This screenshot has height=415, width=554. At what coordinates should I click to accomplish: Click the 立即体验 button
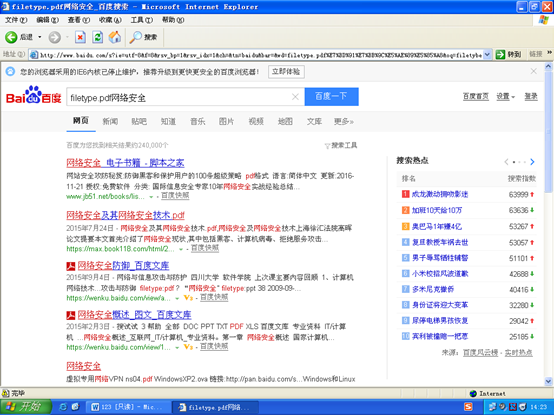tap(286, 72)
